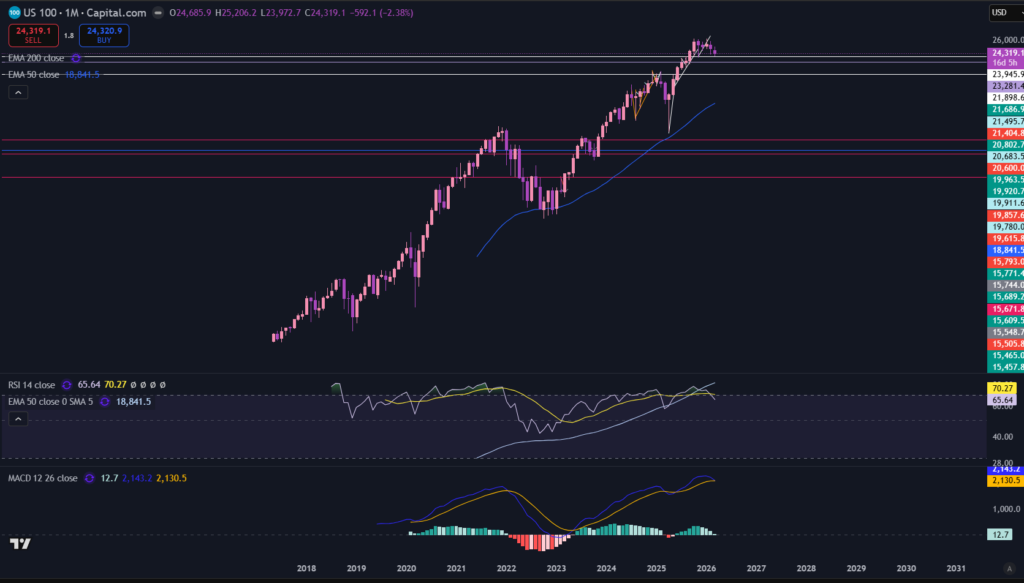The height and width of the screenshot is (583, 1024).
Task: Click the yellow RSI scale label 70.27
Action: click(x=1002, y=388)
